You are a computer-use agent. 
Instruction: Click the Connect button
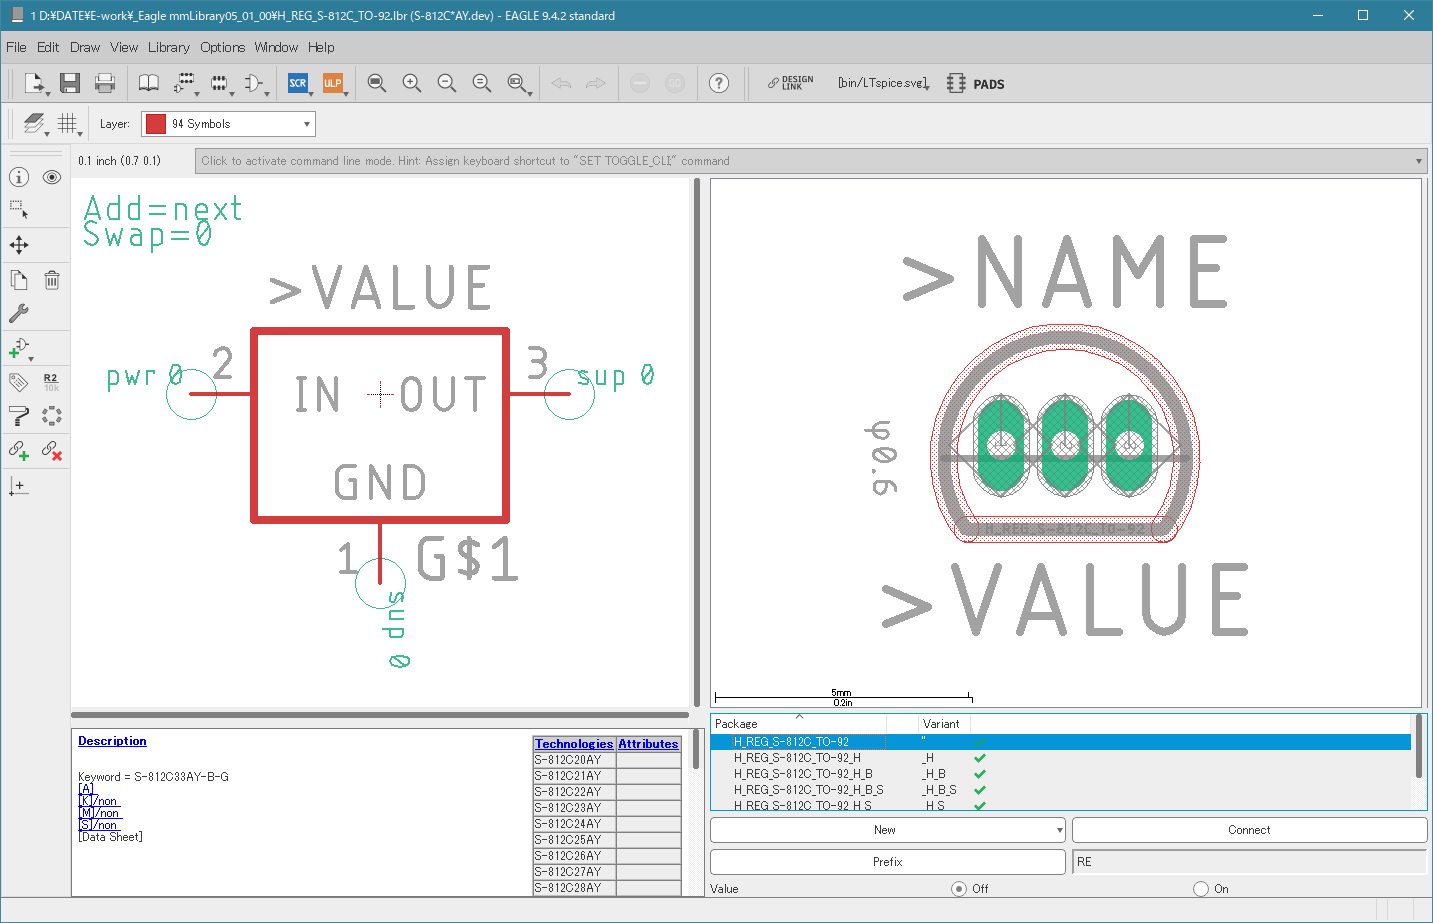click(1249, 830)
